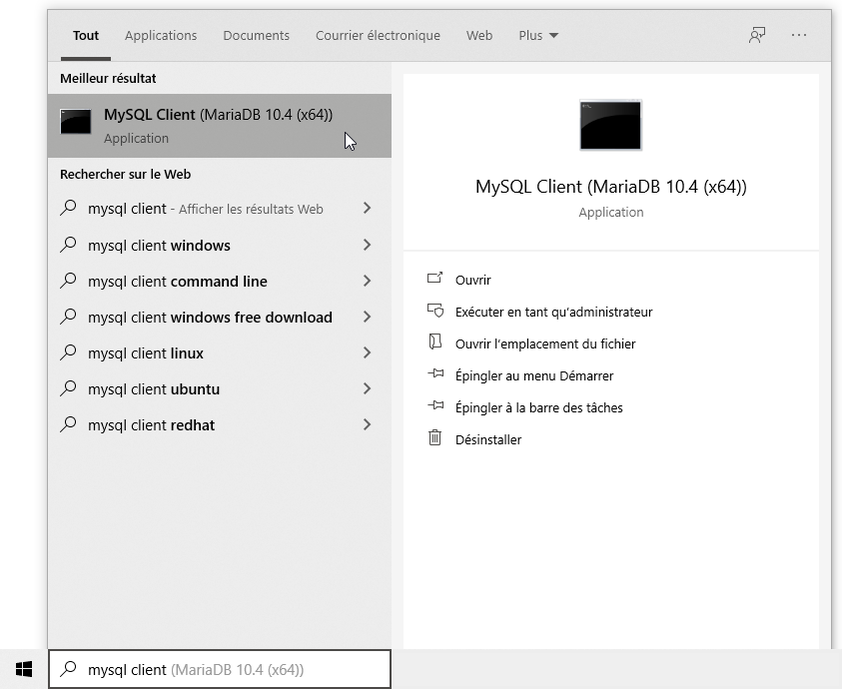Click the magnifier icon next to 'mysql client redhat'
This screenshot has height=689, width=842.
tap(68, 424)
